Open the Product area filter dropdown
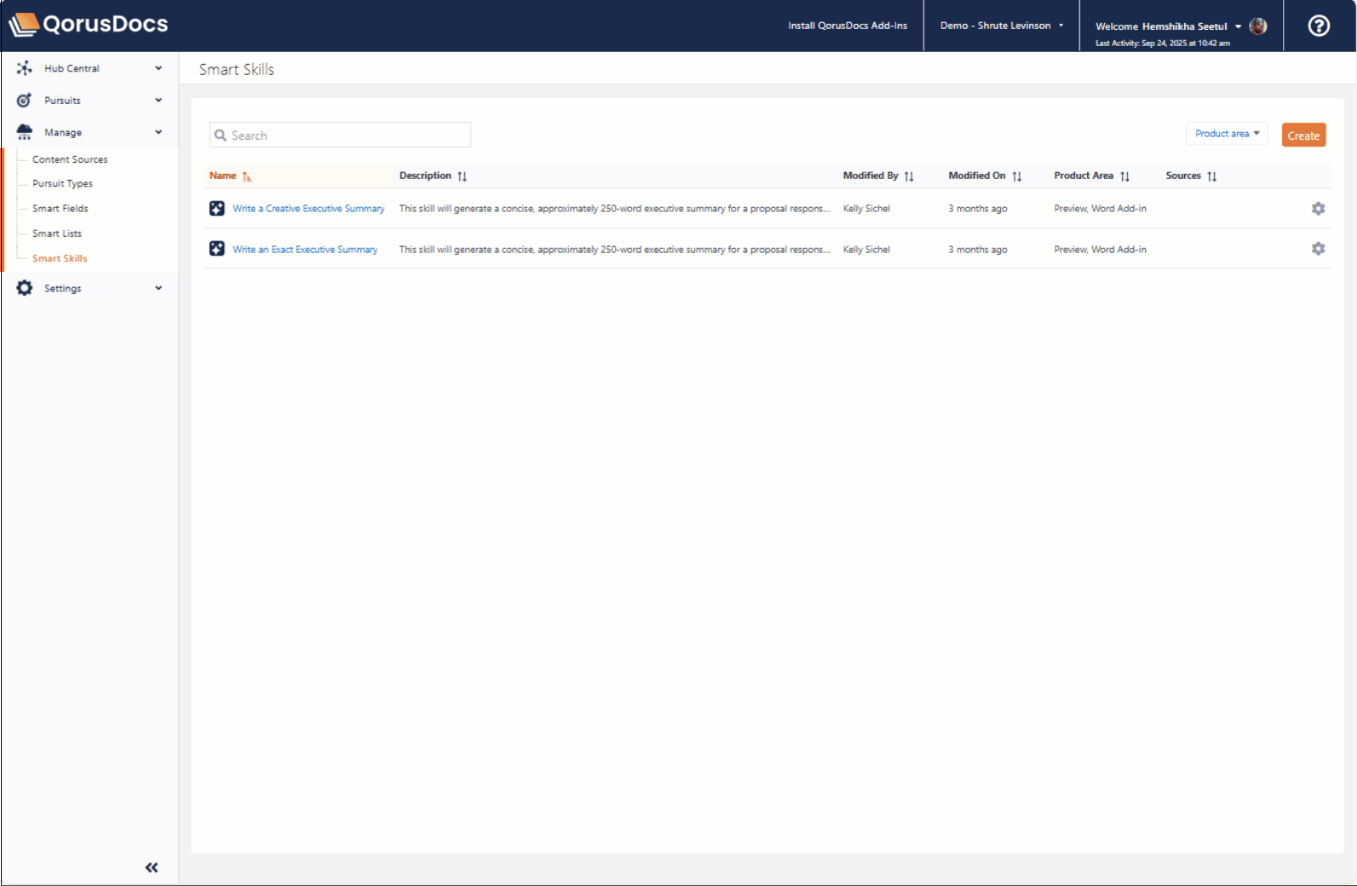Screen dimensions: 1357x886 coord(1226,134)
